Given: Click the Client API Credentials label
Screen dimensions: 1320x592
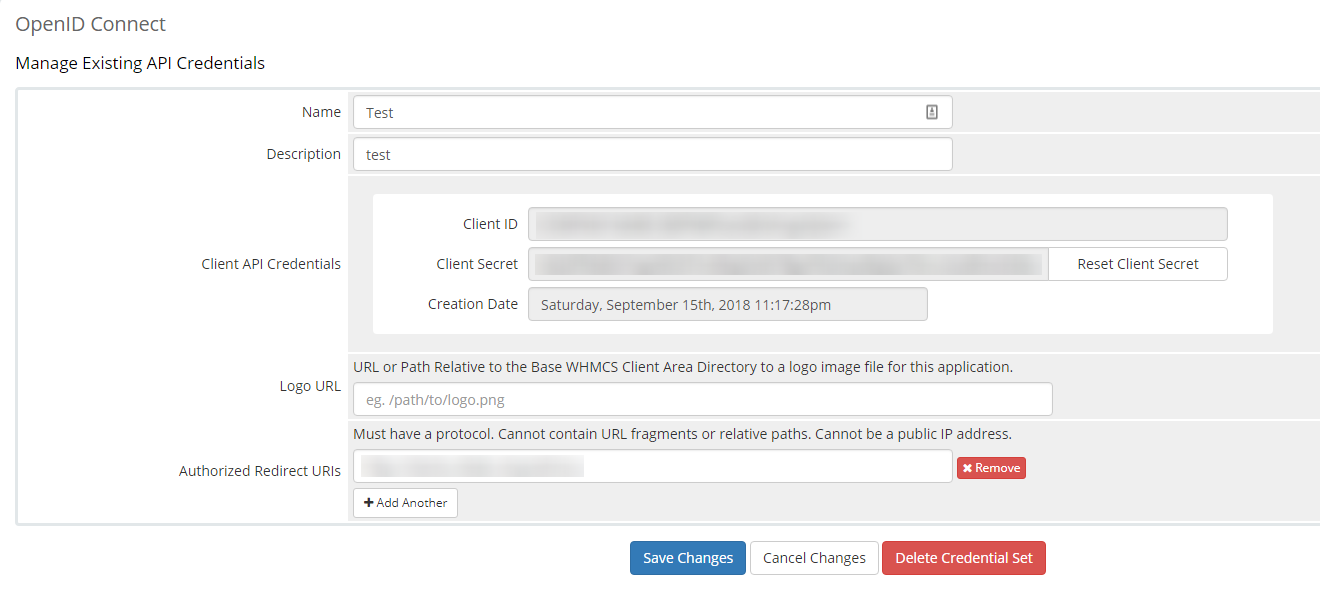Looking at the screenshot, I should pos(271,264).
